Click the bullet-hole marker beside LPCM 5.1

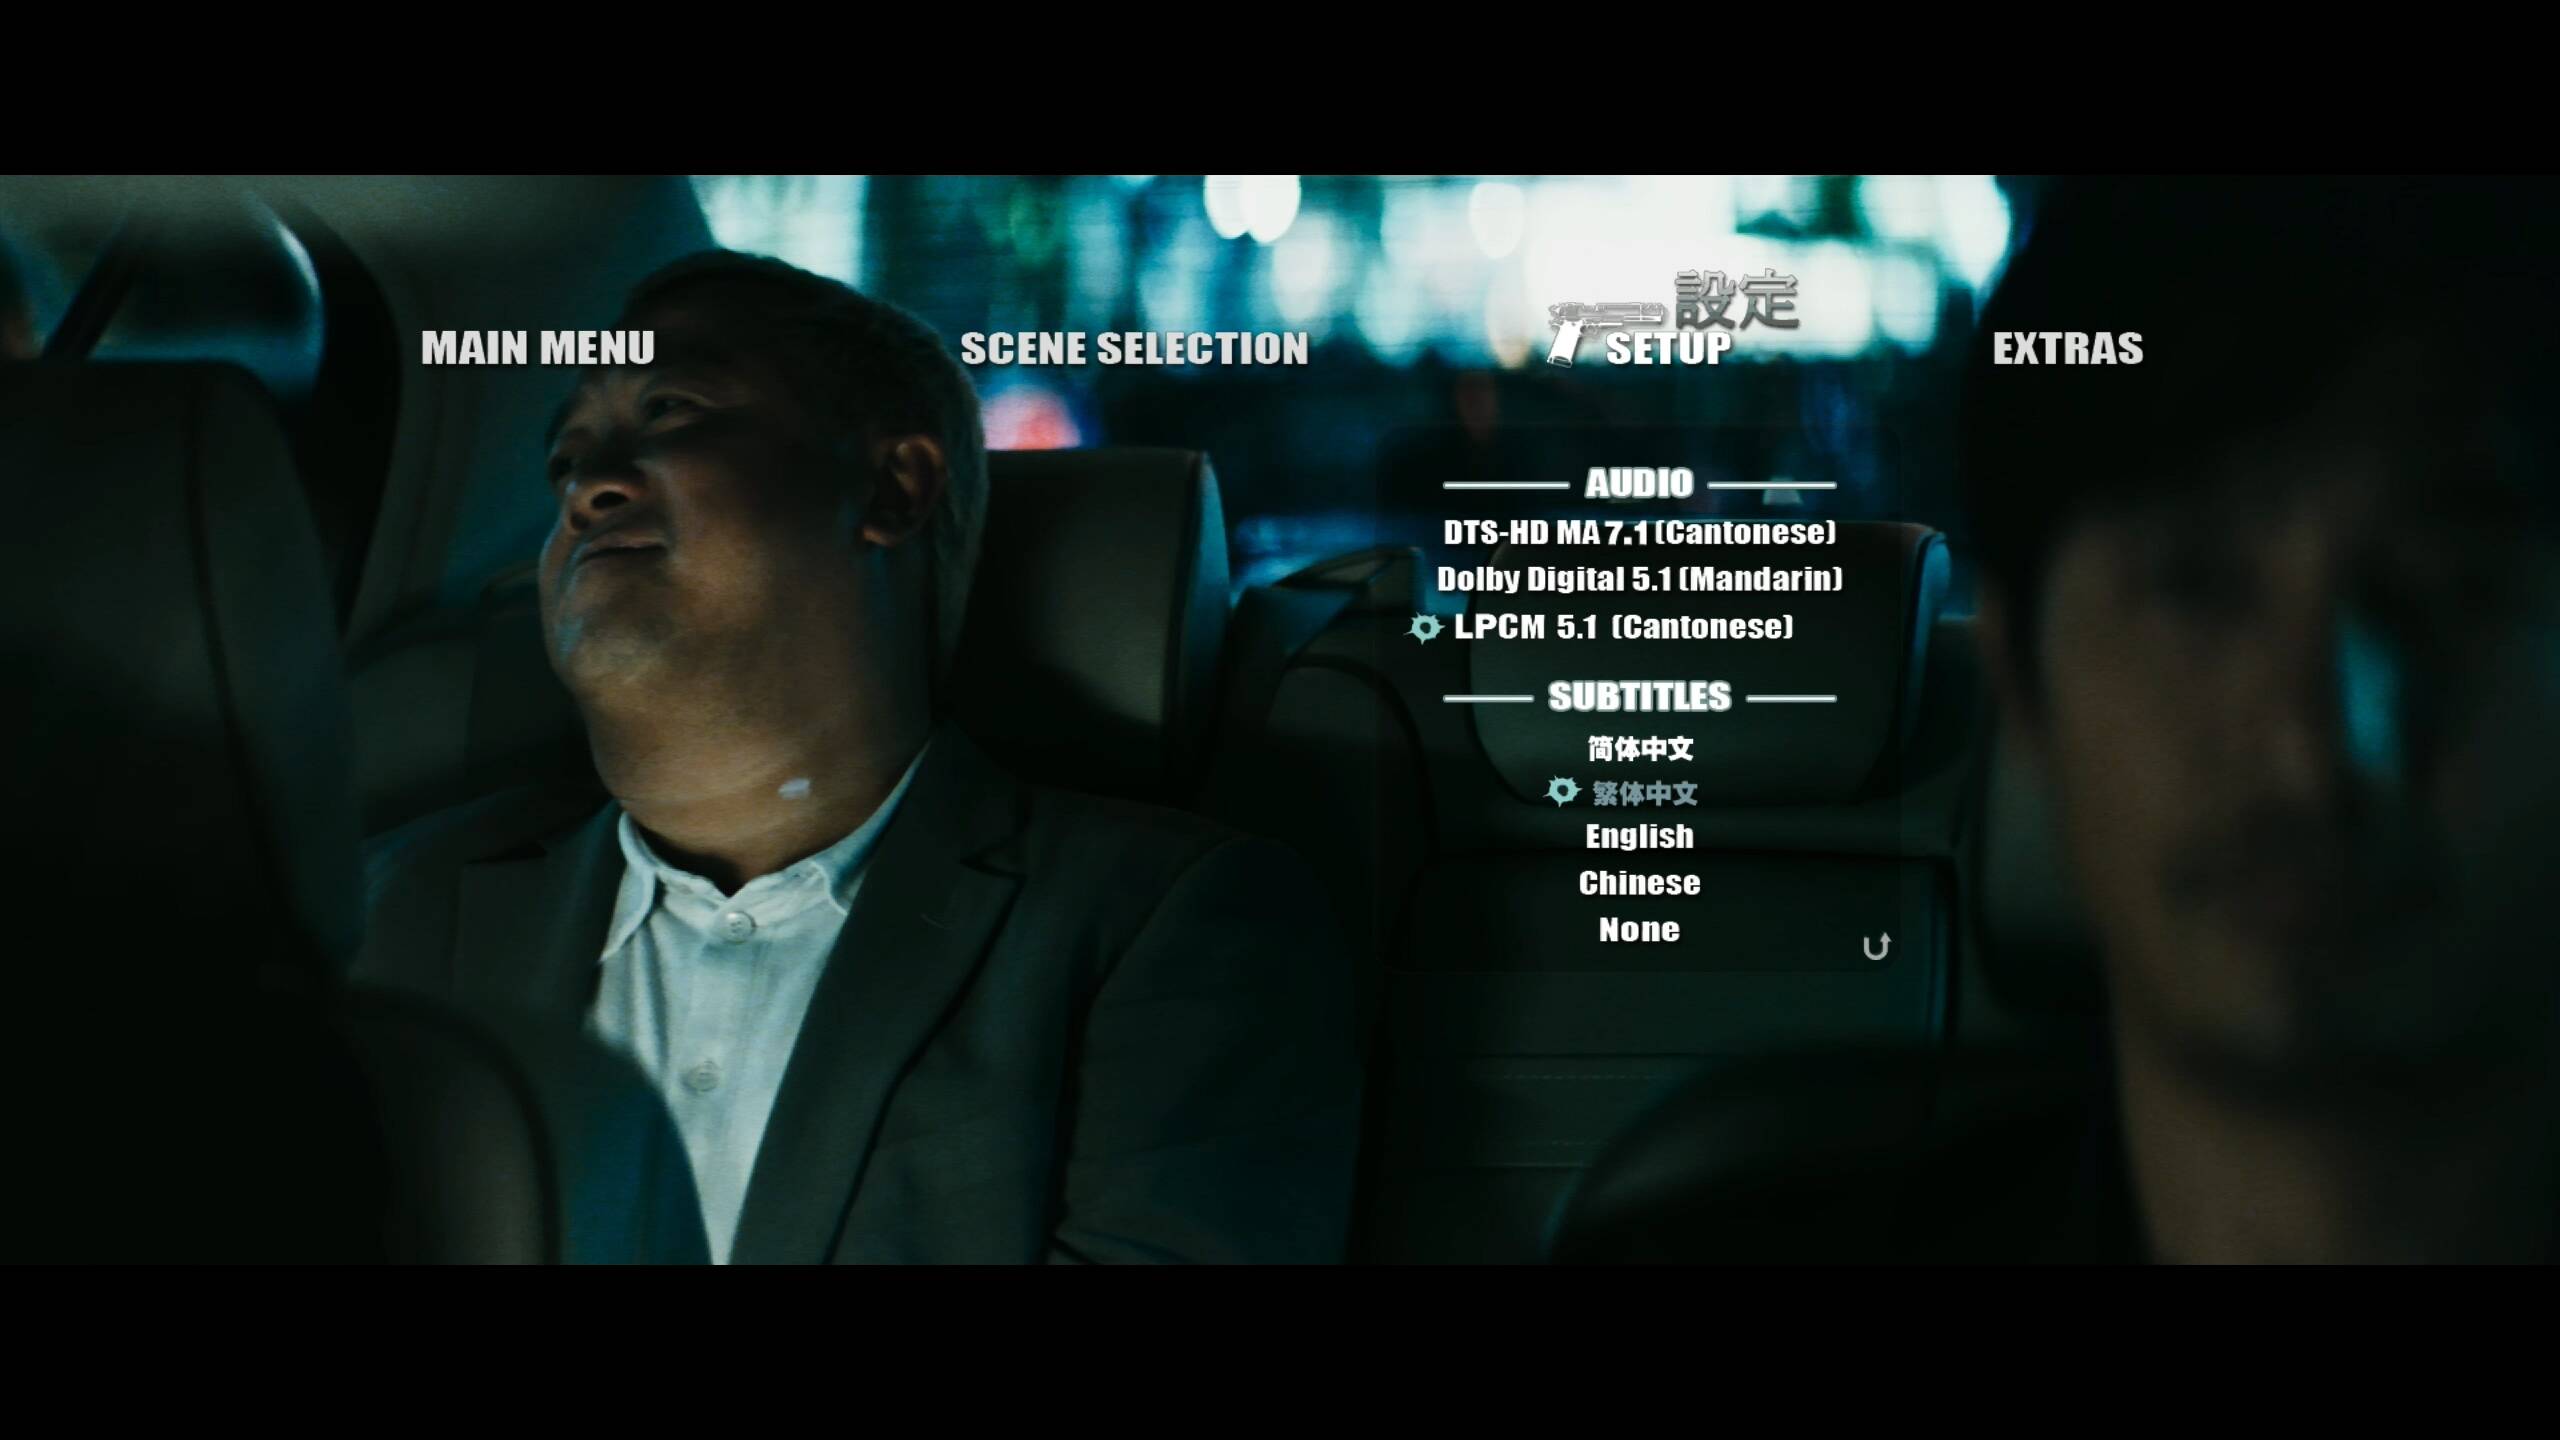[x=1425, y=628]
